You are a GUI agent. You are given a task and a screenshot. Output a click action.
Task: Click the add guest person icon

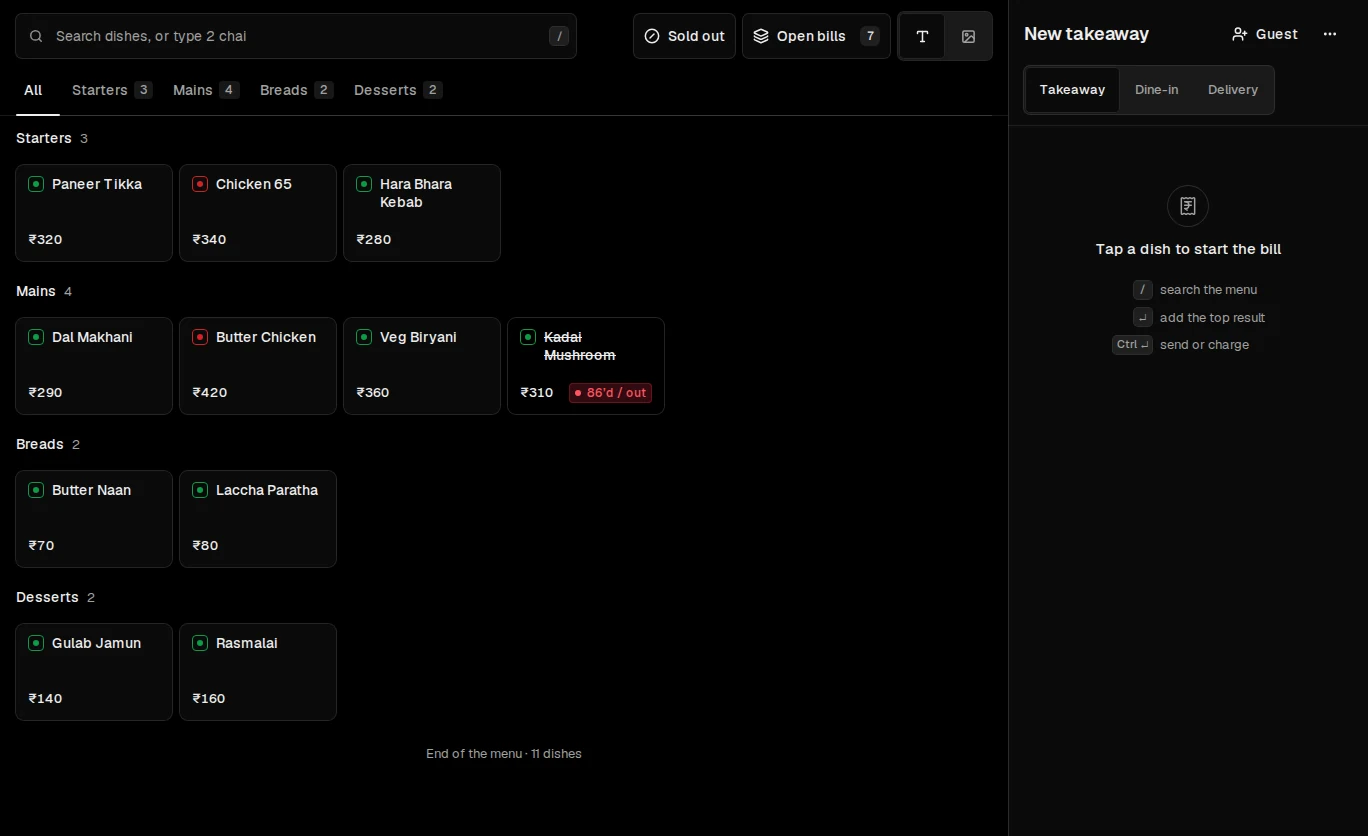pyautogui.click(x=1240, y=34)
